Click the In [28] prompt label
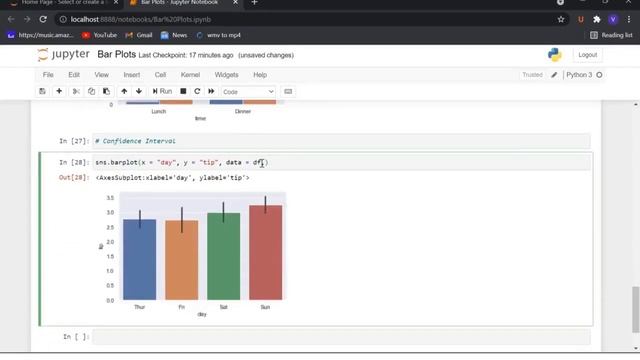The image size is (640, 360). pos(73,162)
